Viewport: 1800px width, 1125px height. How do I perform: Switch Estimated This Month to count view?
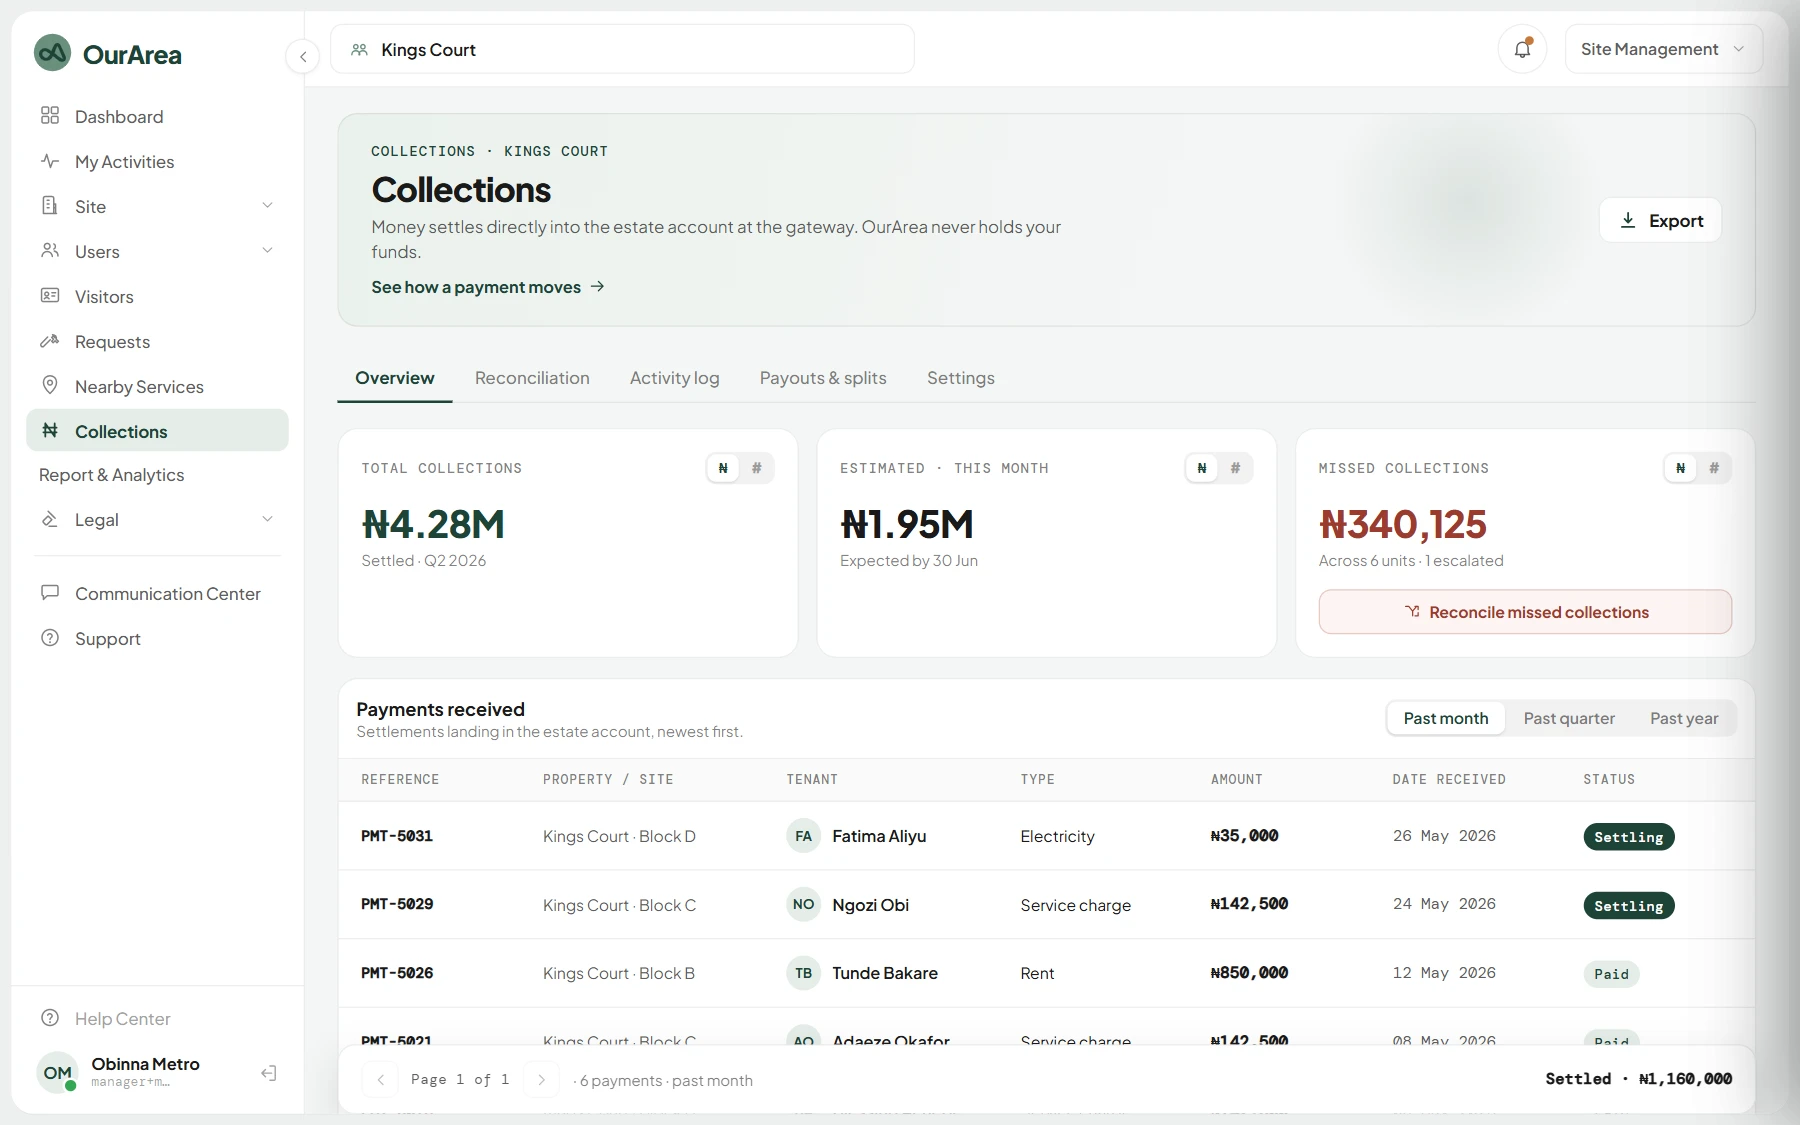click(x=1236, y=468)
